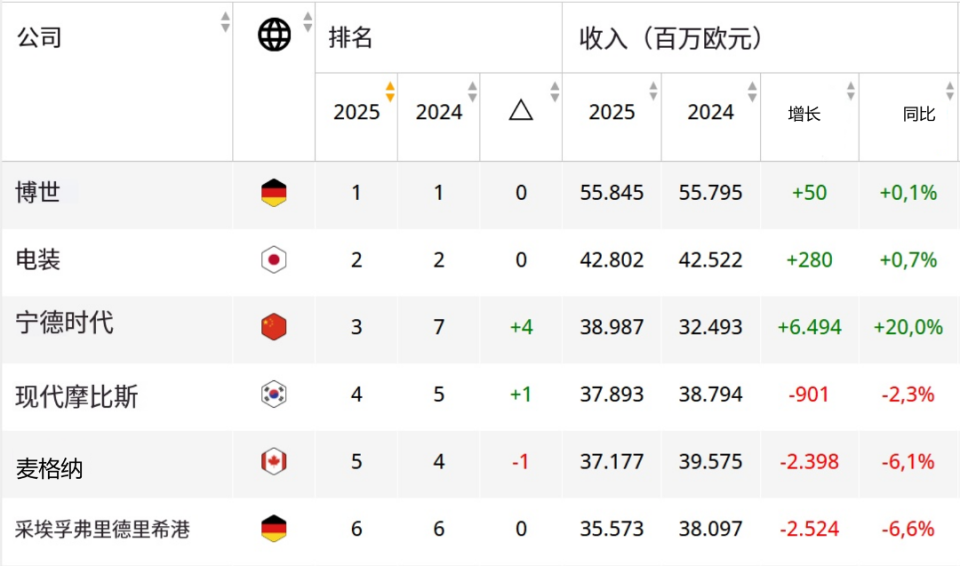Click the German flag next to 采埃孚弗里德里希港

tap(274, 529)
